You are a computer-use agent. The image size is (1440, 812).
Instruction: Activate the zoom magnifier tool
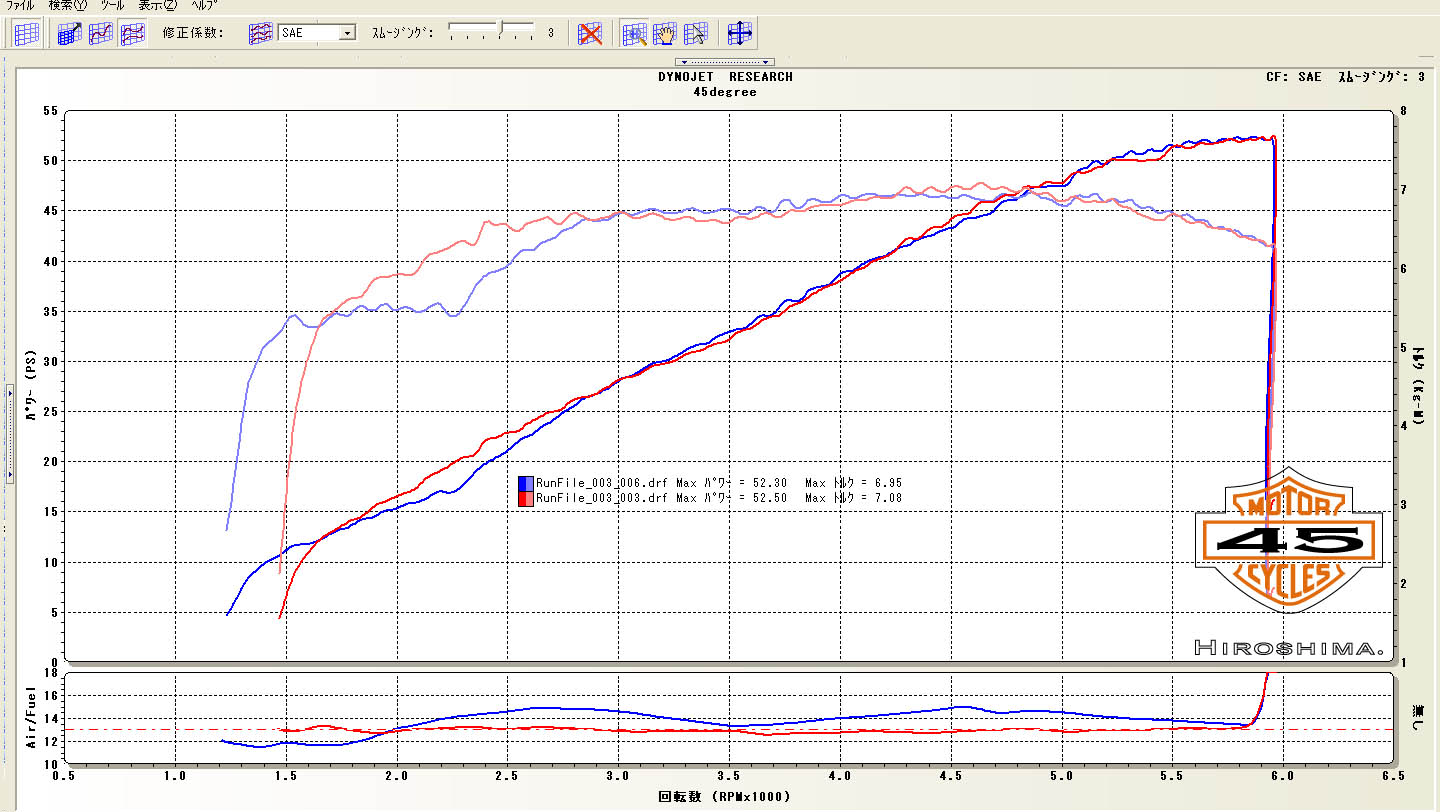[x=635, y=33]
